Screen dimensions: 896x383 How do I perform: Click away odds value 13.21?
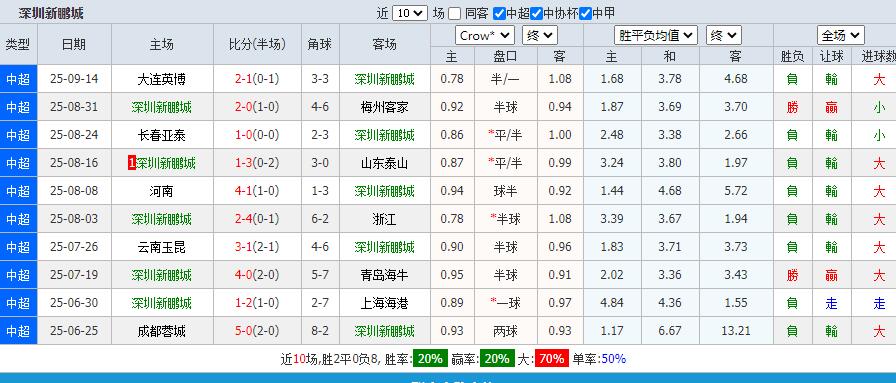click(735, 331)
